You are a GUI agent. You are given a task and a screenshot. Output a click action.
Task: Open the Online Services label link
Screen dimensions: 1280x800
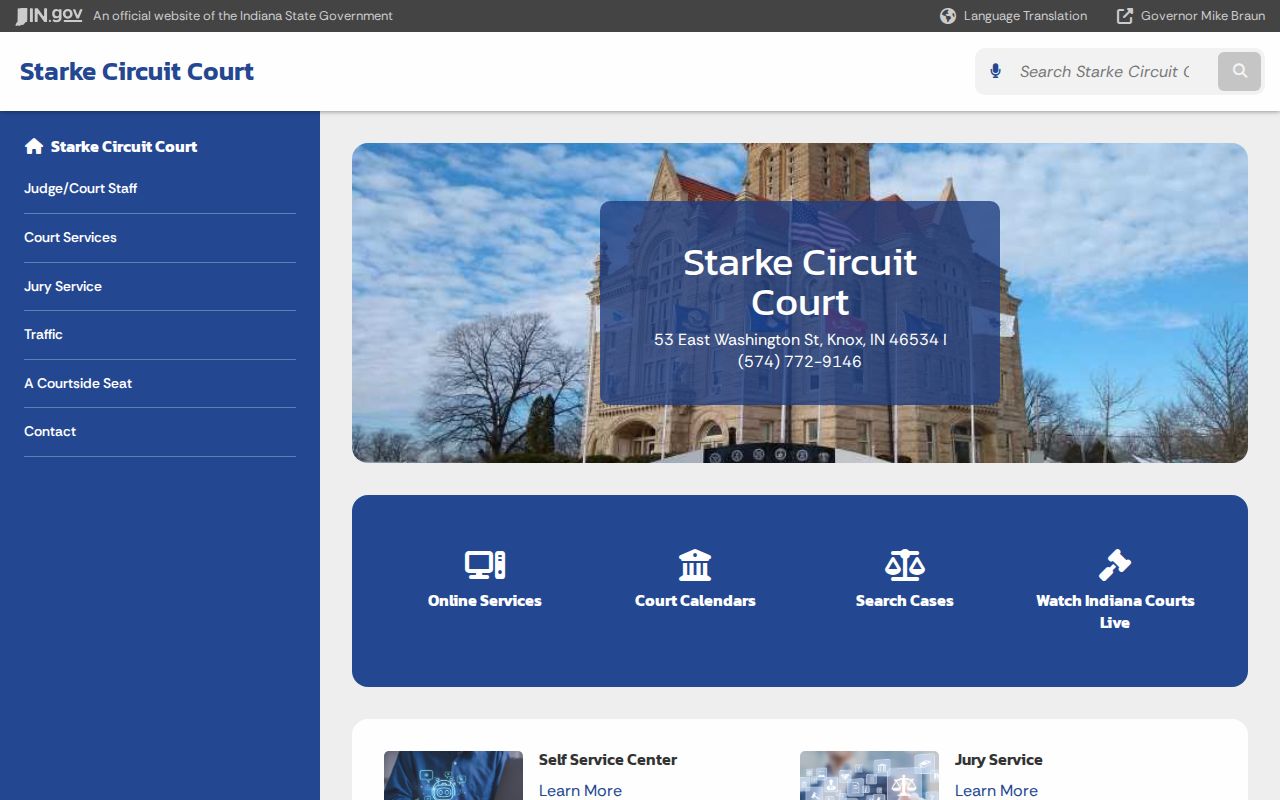485,600
